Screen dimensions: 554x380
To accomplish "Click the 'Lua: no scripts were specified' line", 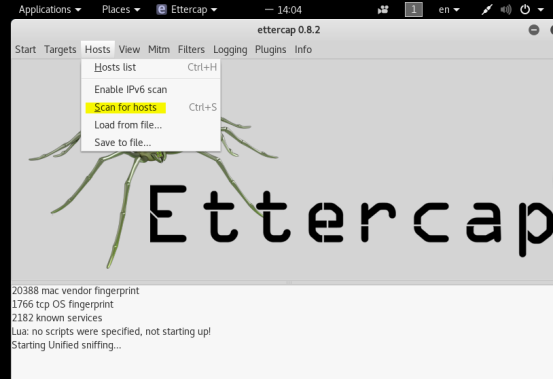I will click(x=111, y=332).
